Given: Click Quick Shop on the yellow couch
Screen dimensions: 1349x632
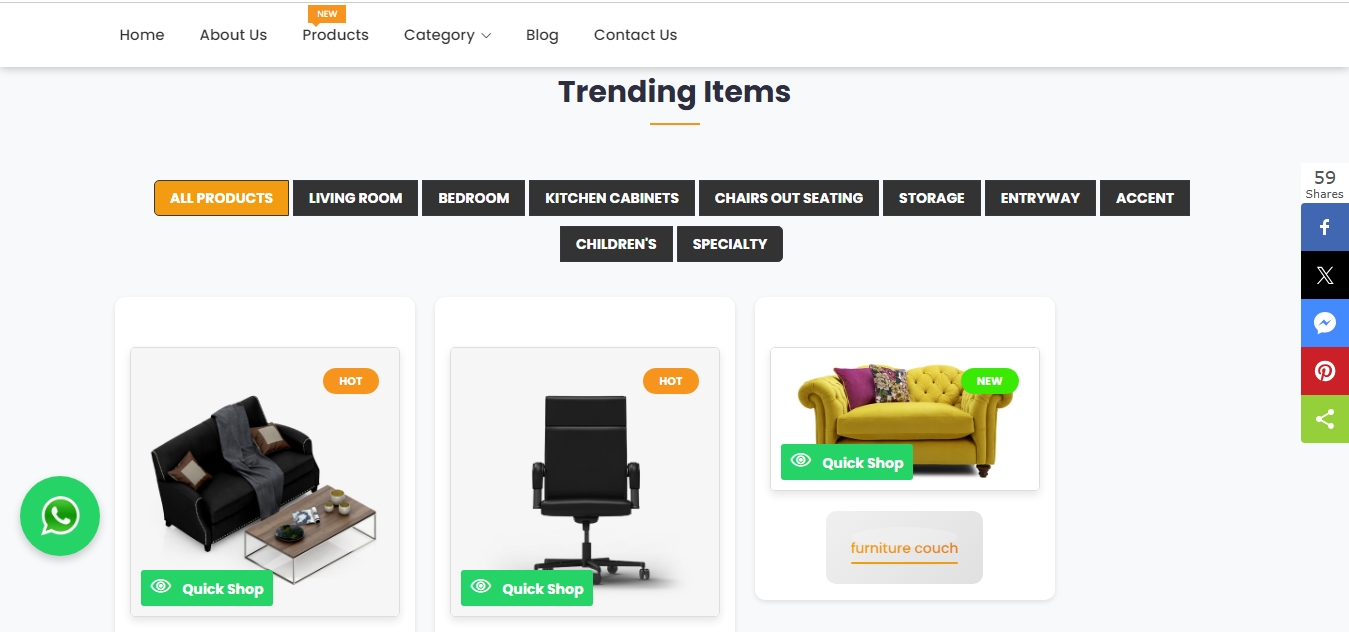Looking at the screenshot, I should pyautogui.click(x=846, y=461).
